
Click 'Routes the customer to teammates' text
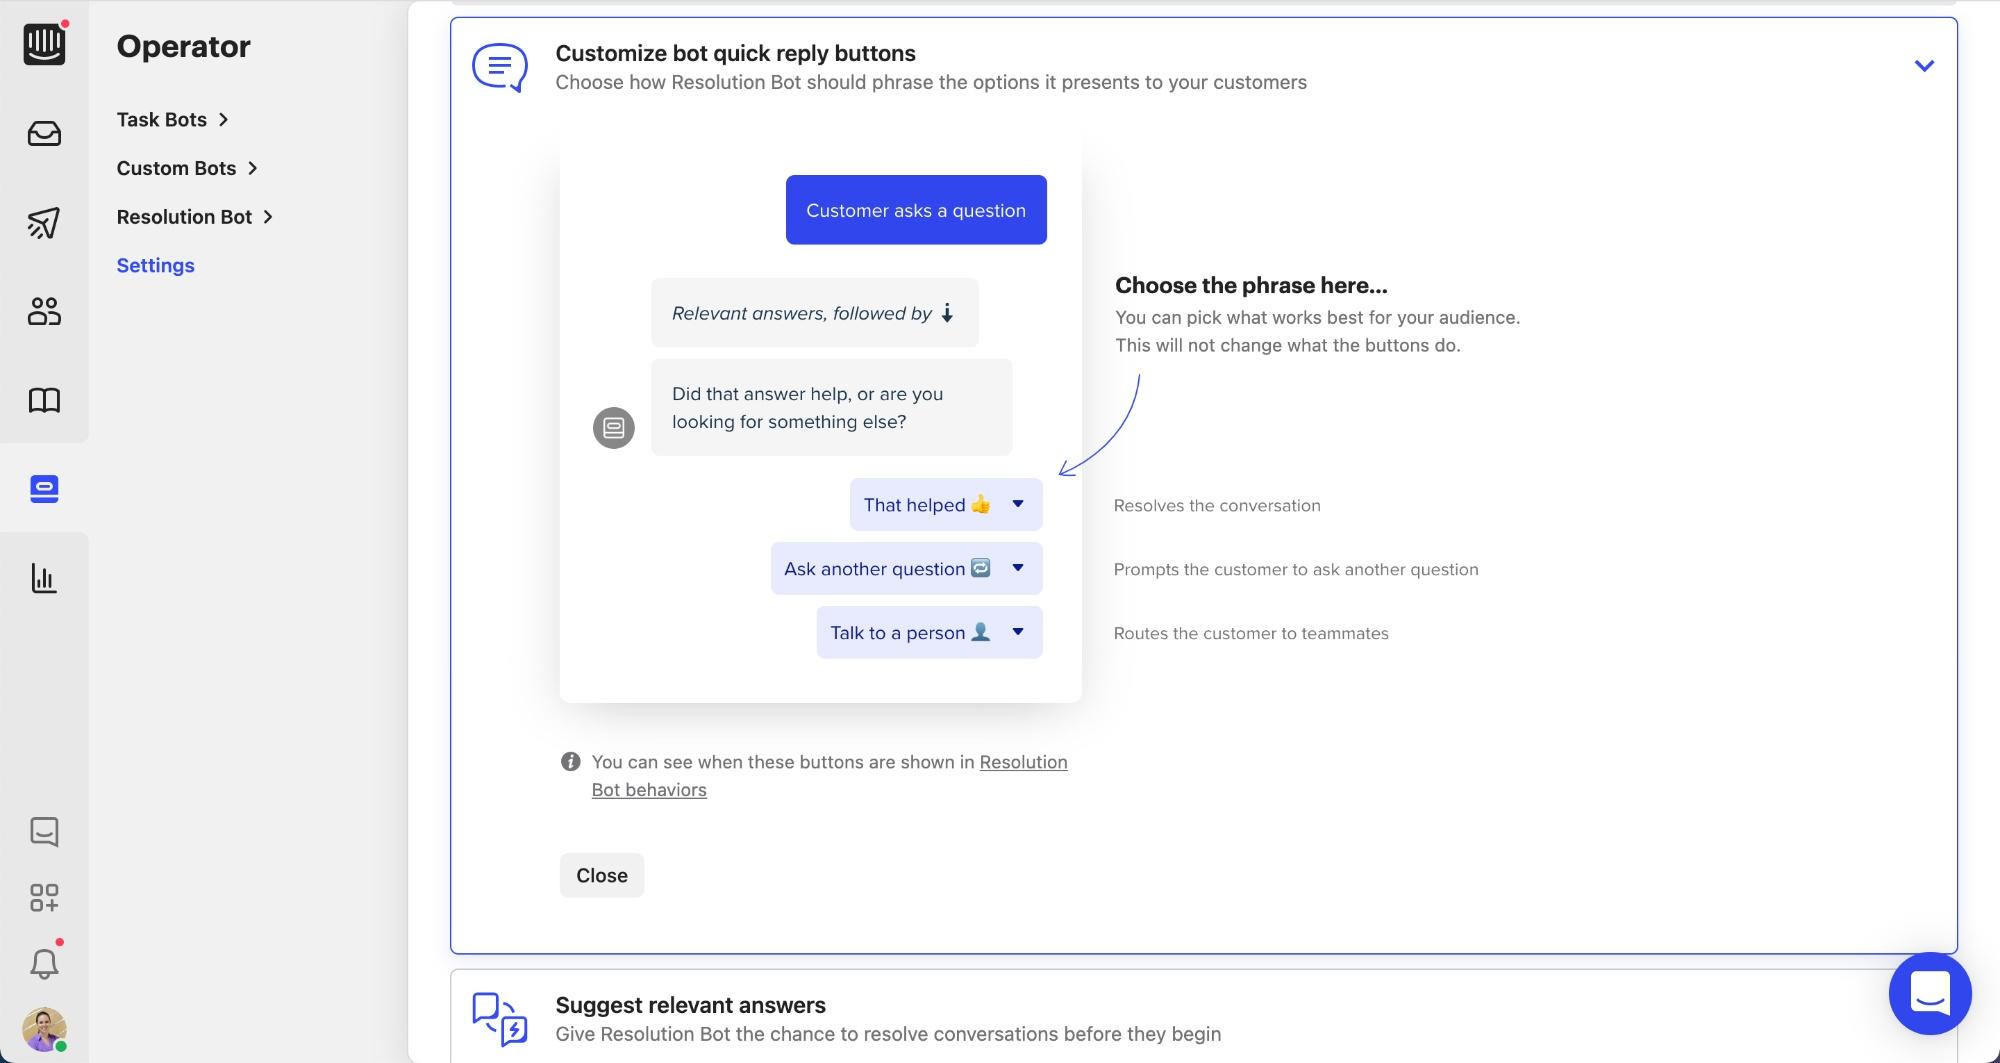pyautogui.click(x=1251, y=633)
